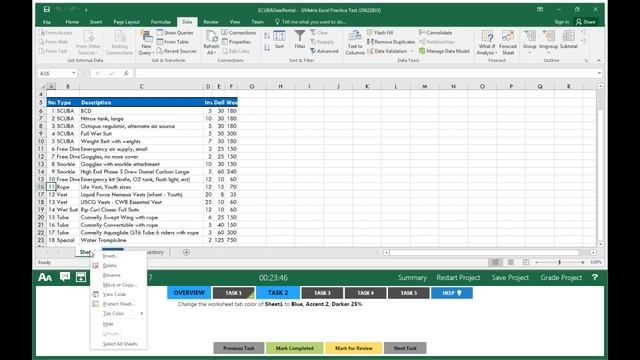Click the zoom slider handle
The width and height of the screenshot is (640, 360).
560,262
